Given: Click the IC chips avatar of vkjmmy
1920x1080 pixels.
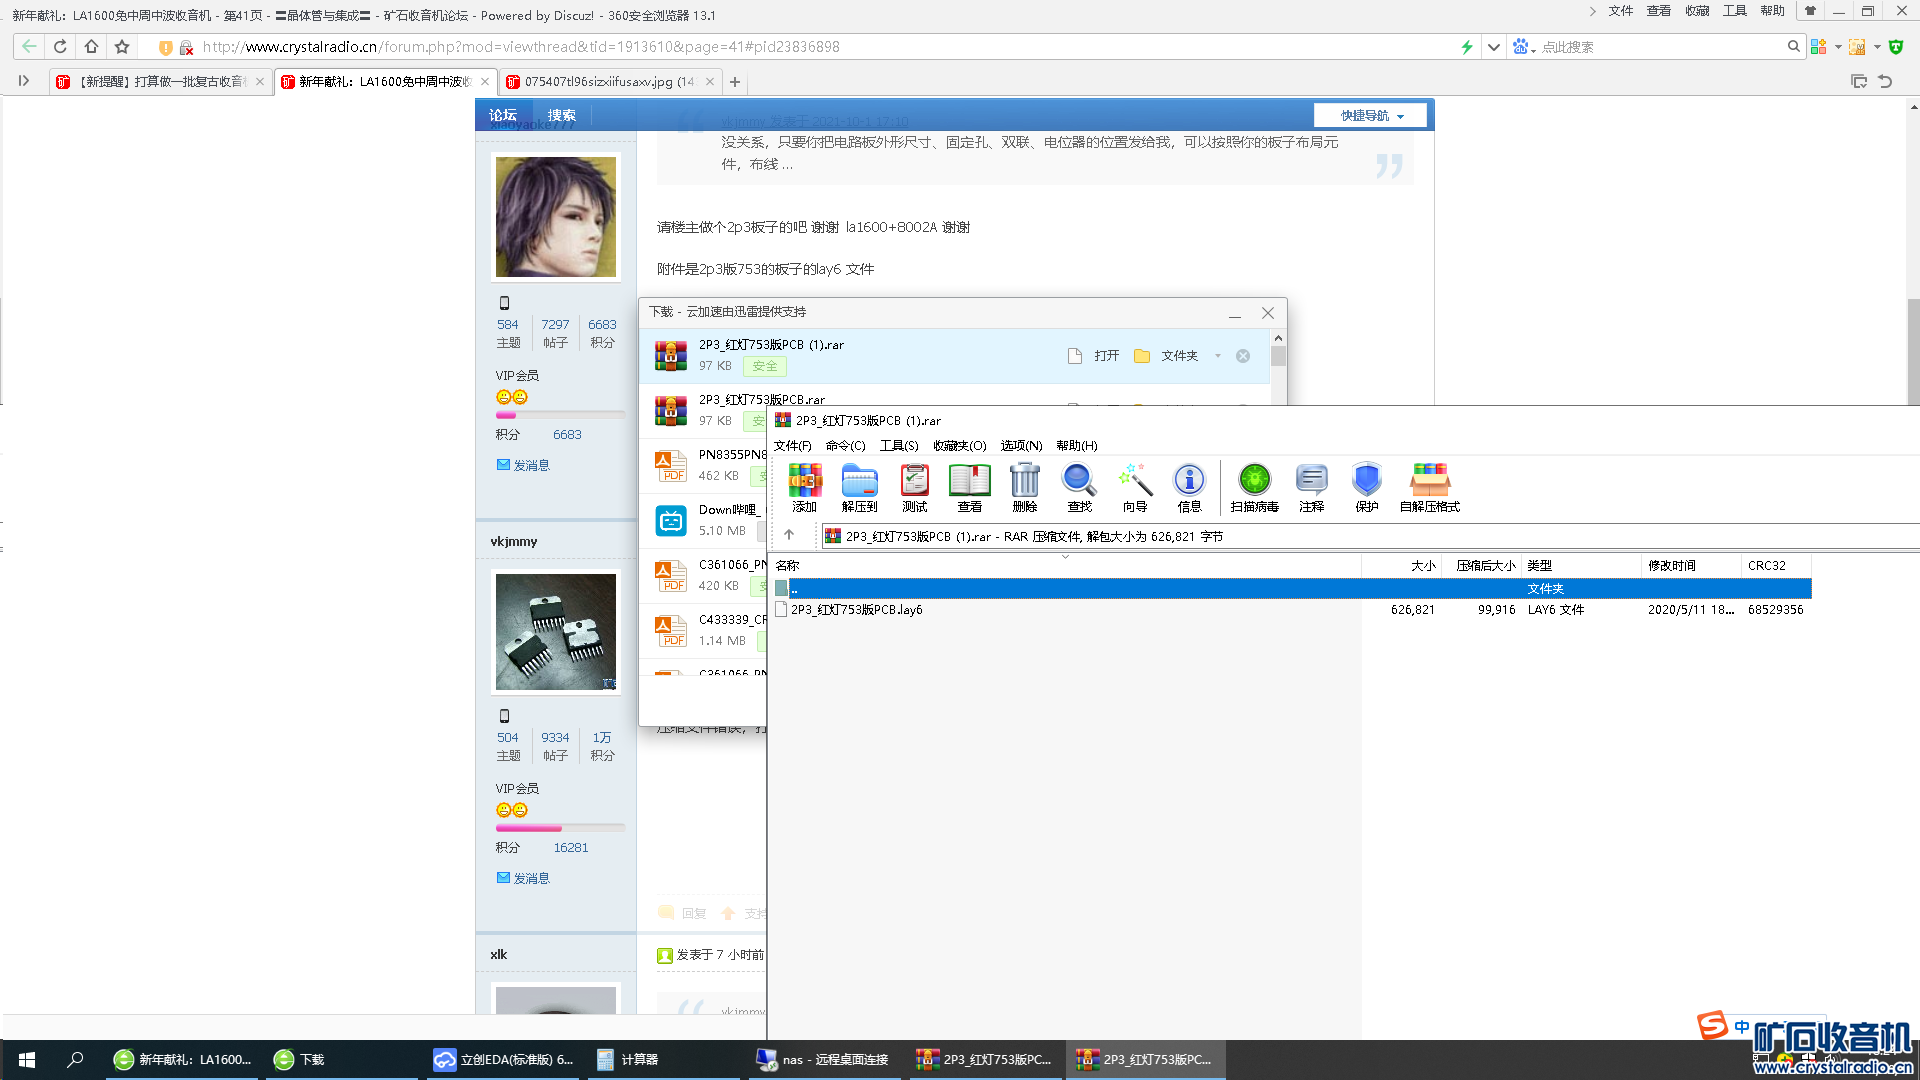Looking at the screenshot, I should 555,631.
